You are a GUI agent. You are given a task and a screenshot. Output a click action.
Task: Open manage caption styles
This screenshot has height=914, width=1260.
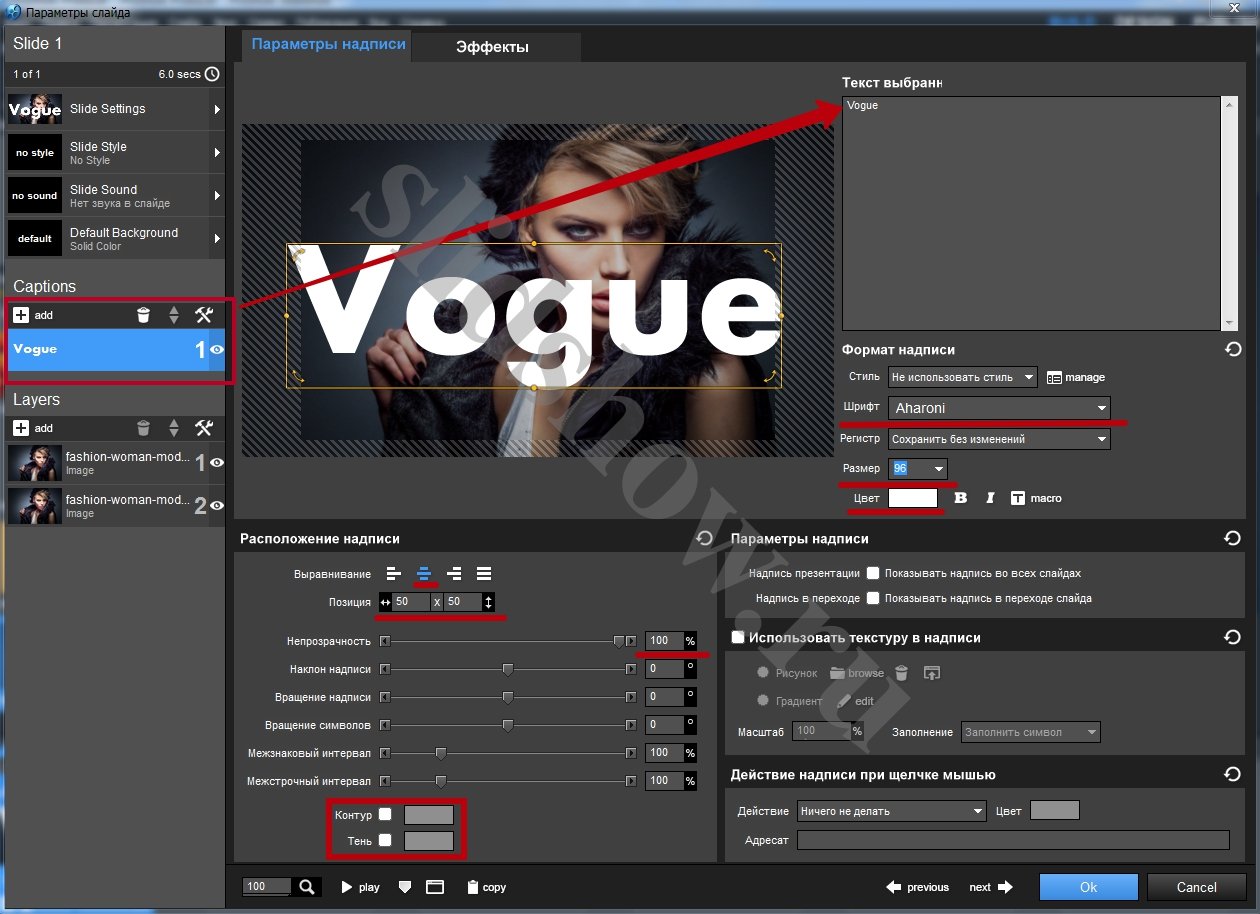point(1076,378)
